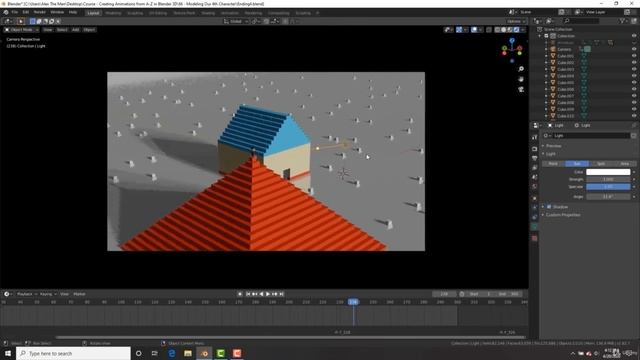Click Blender icon in Windows taskbar
Screen dimensions: 640x360
[x=204, y=353]
